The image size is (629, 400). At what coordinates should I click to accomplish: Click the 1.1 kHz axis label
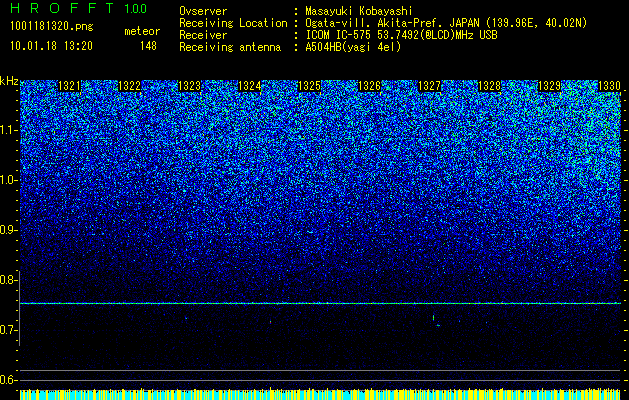(x=8, y=130)
